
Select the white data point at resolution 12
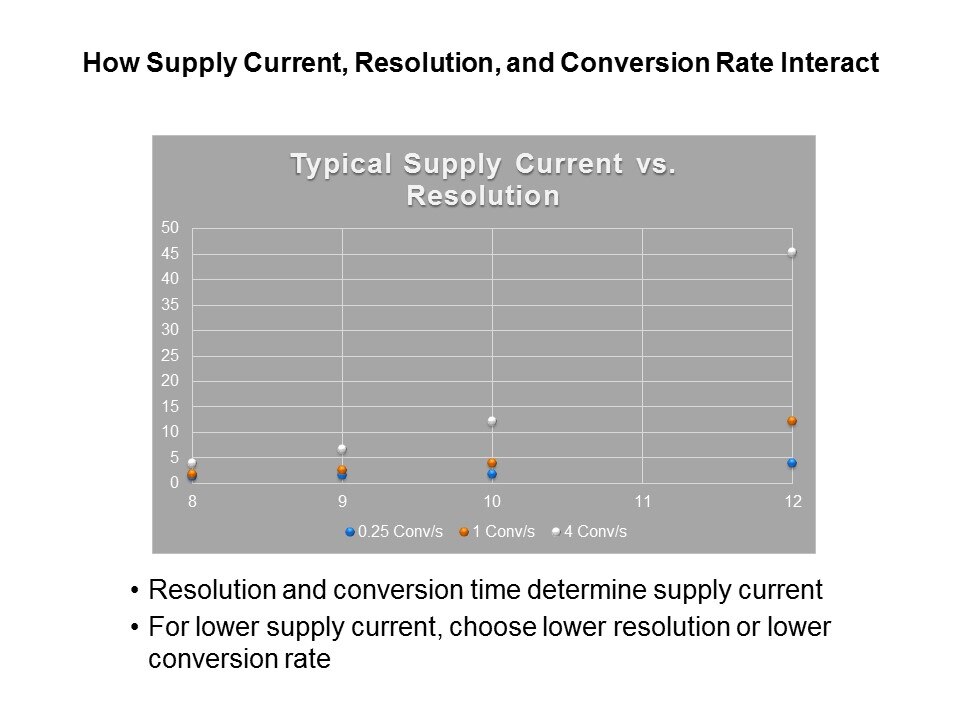click(792, 252)
